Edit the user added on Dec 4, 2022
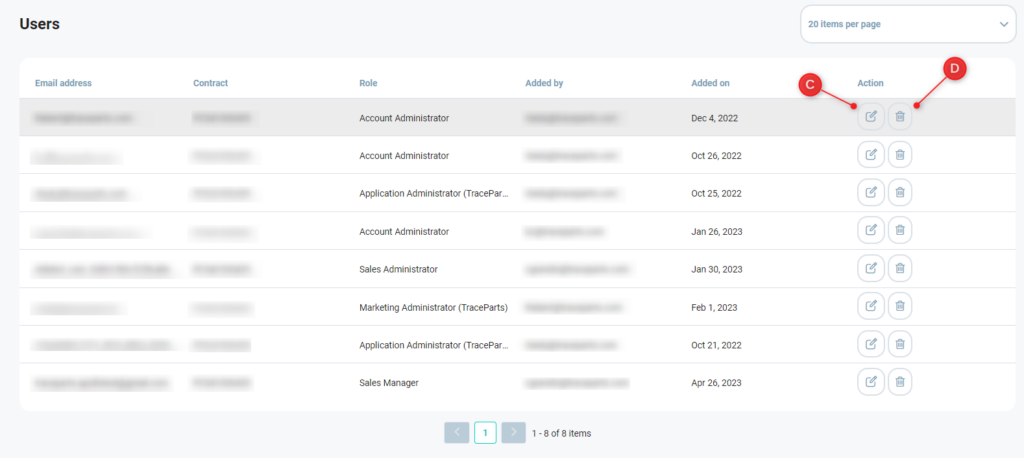Viewport: 1024px width, 458px height. pos(871,117)
